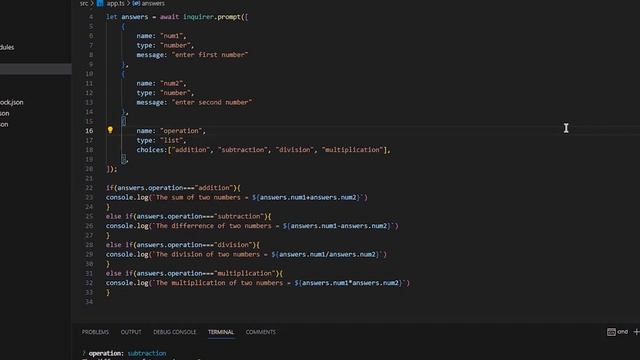This screenshot has height=360, width=640.
Task: Click the type: "list" line
Action: [161, 140]
